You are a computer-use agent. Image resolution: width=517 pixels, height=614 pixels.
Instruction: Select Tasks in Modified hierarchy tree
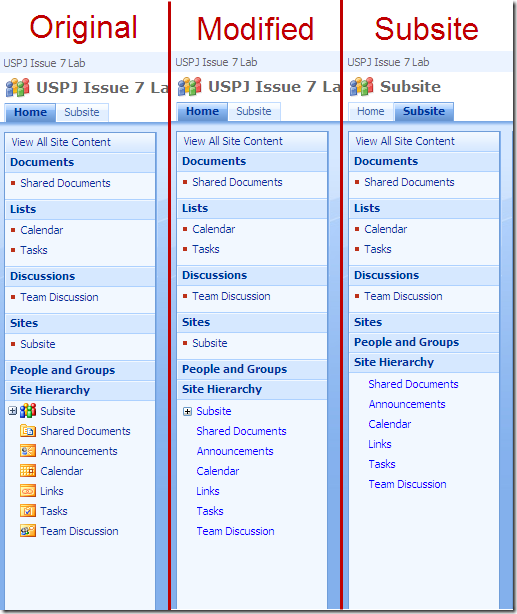210,511
